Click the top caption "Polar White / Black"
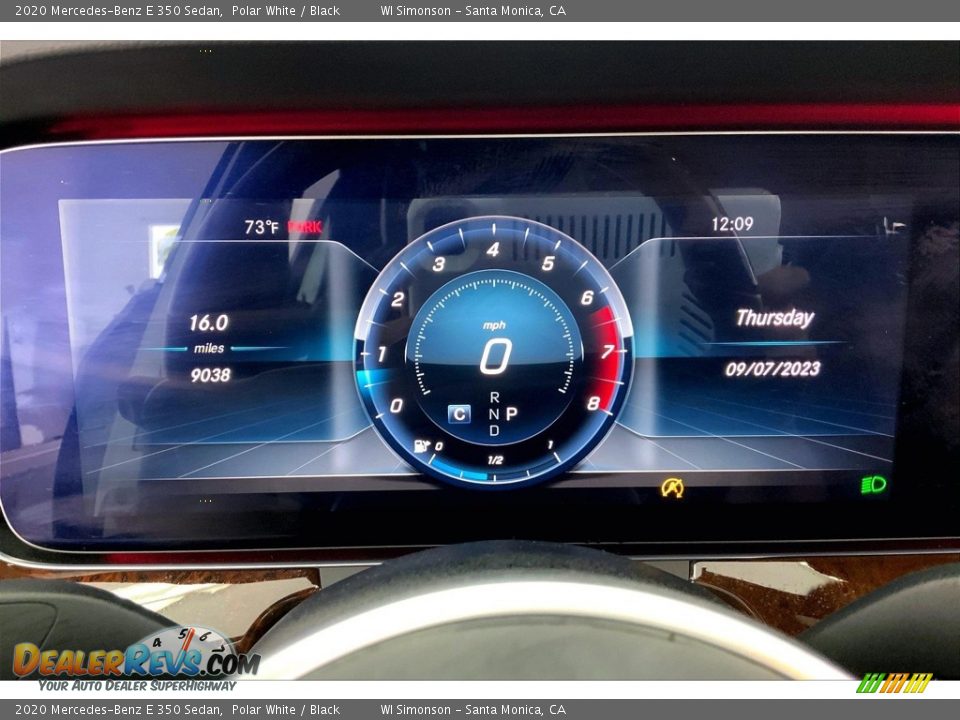960x720 pixels. (x=285, y=10)
